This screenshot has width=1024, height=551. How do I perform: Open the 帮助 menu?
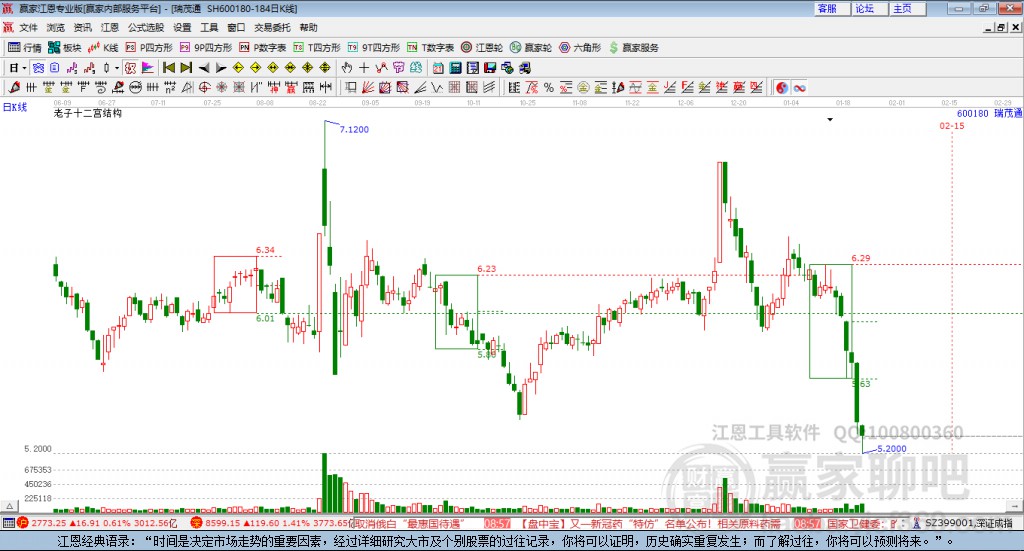click(x=308, y=27)
